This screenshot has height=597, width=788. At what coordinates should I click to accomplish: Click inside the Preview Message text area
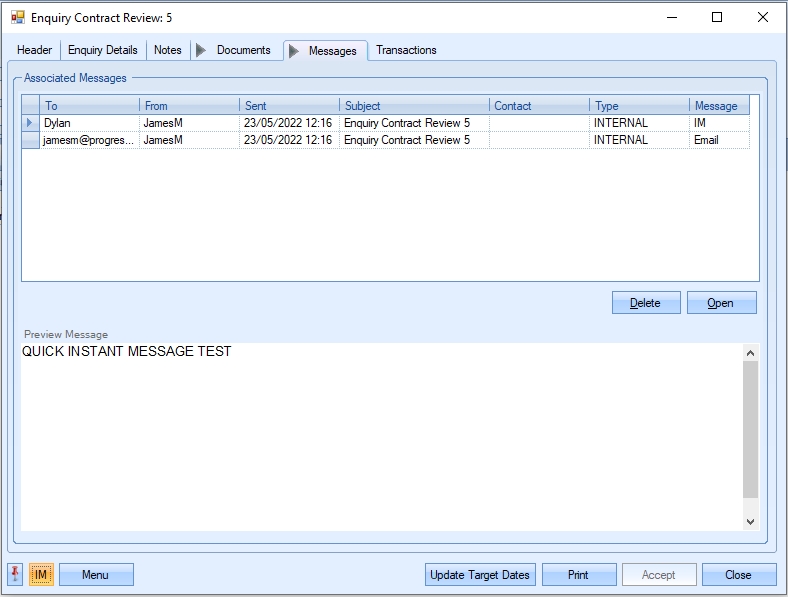pos(382,437)
